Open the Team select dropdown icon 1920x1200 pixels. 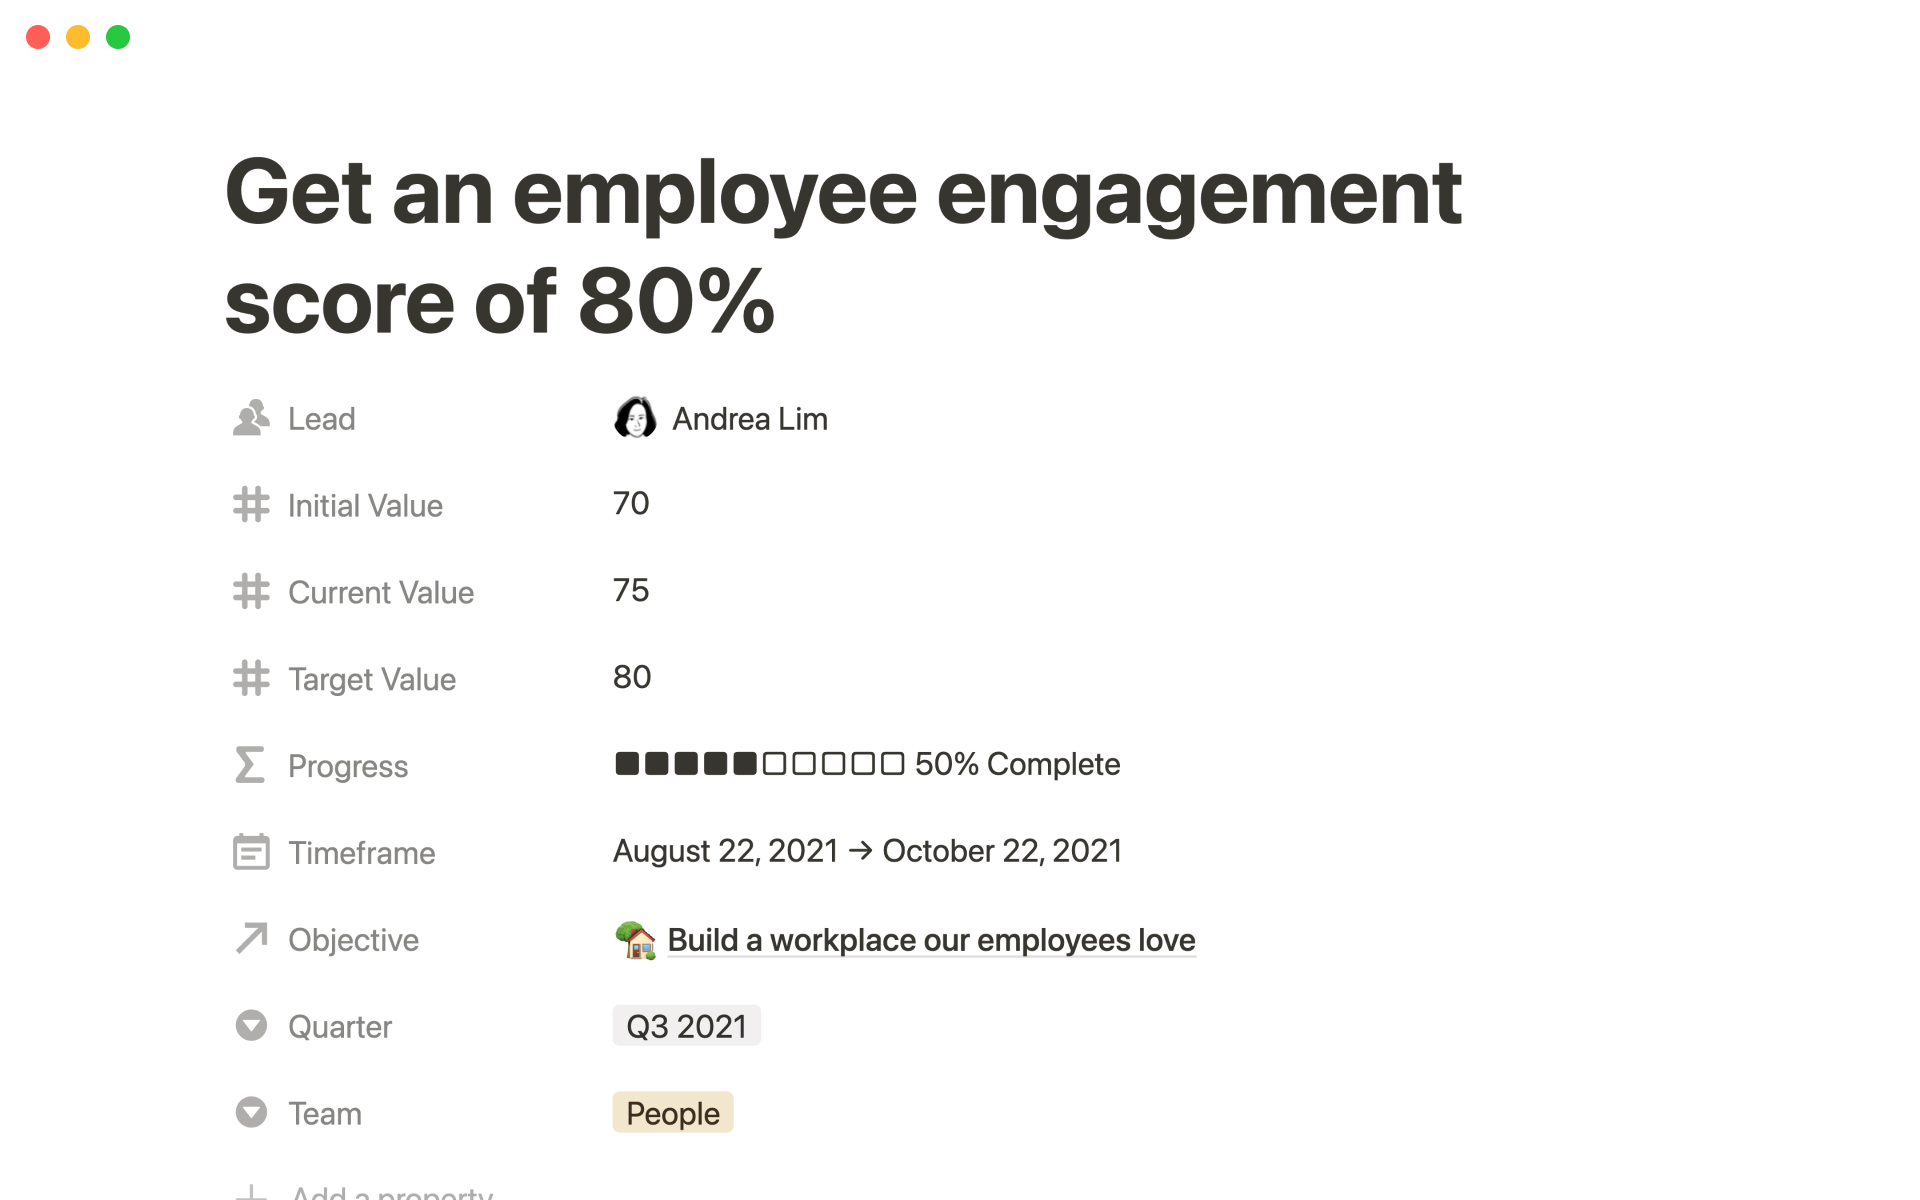tap(251, 1112)
